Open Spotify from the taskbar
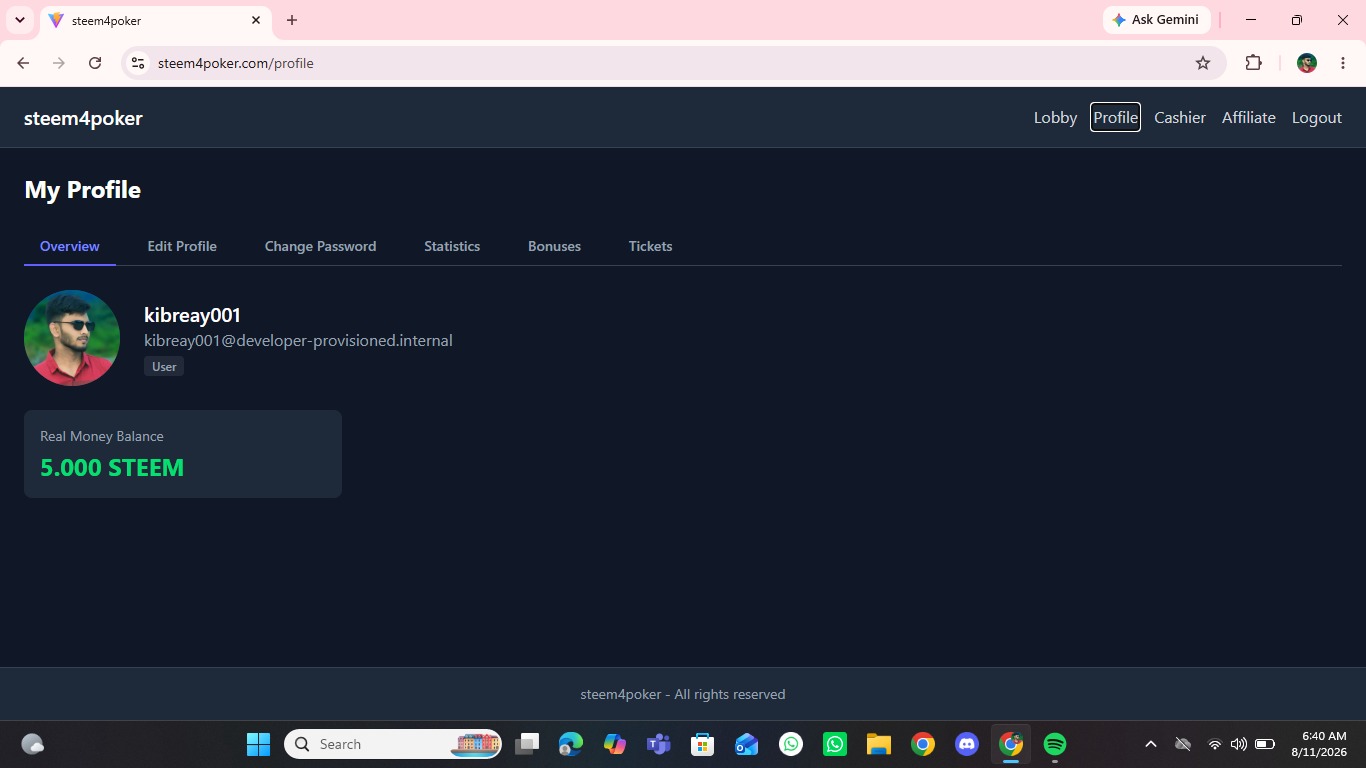The image size is (1366, 768). 1055,744
